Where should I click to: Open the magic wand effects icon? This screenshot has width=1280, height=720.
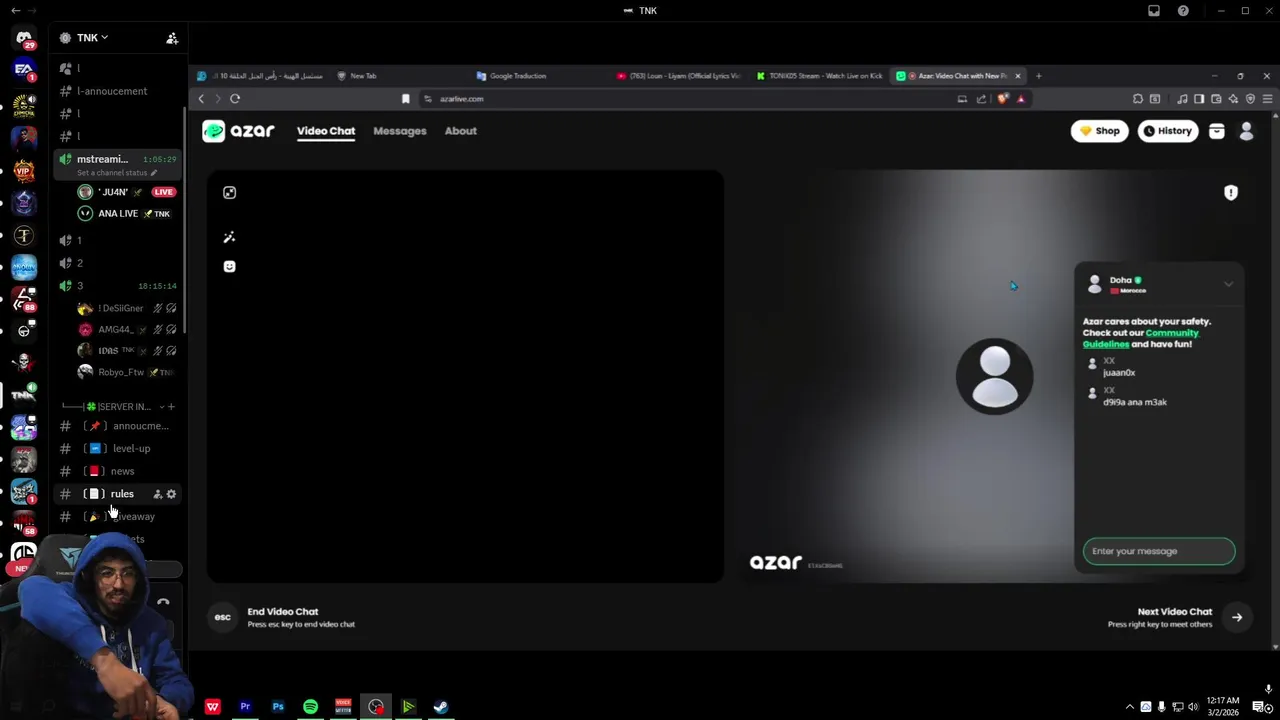(x=229, y=237)
